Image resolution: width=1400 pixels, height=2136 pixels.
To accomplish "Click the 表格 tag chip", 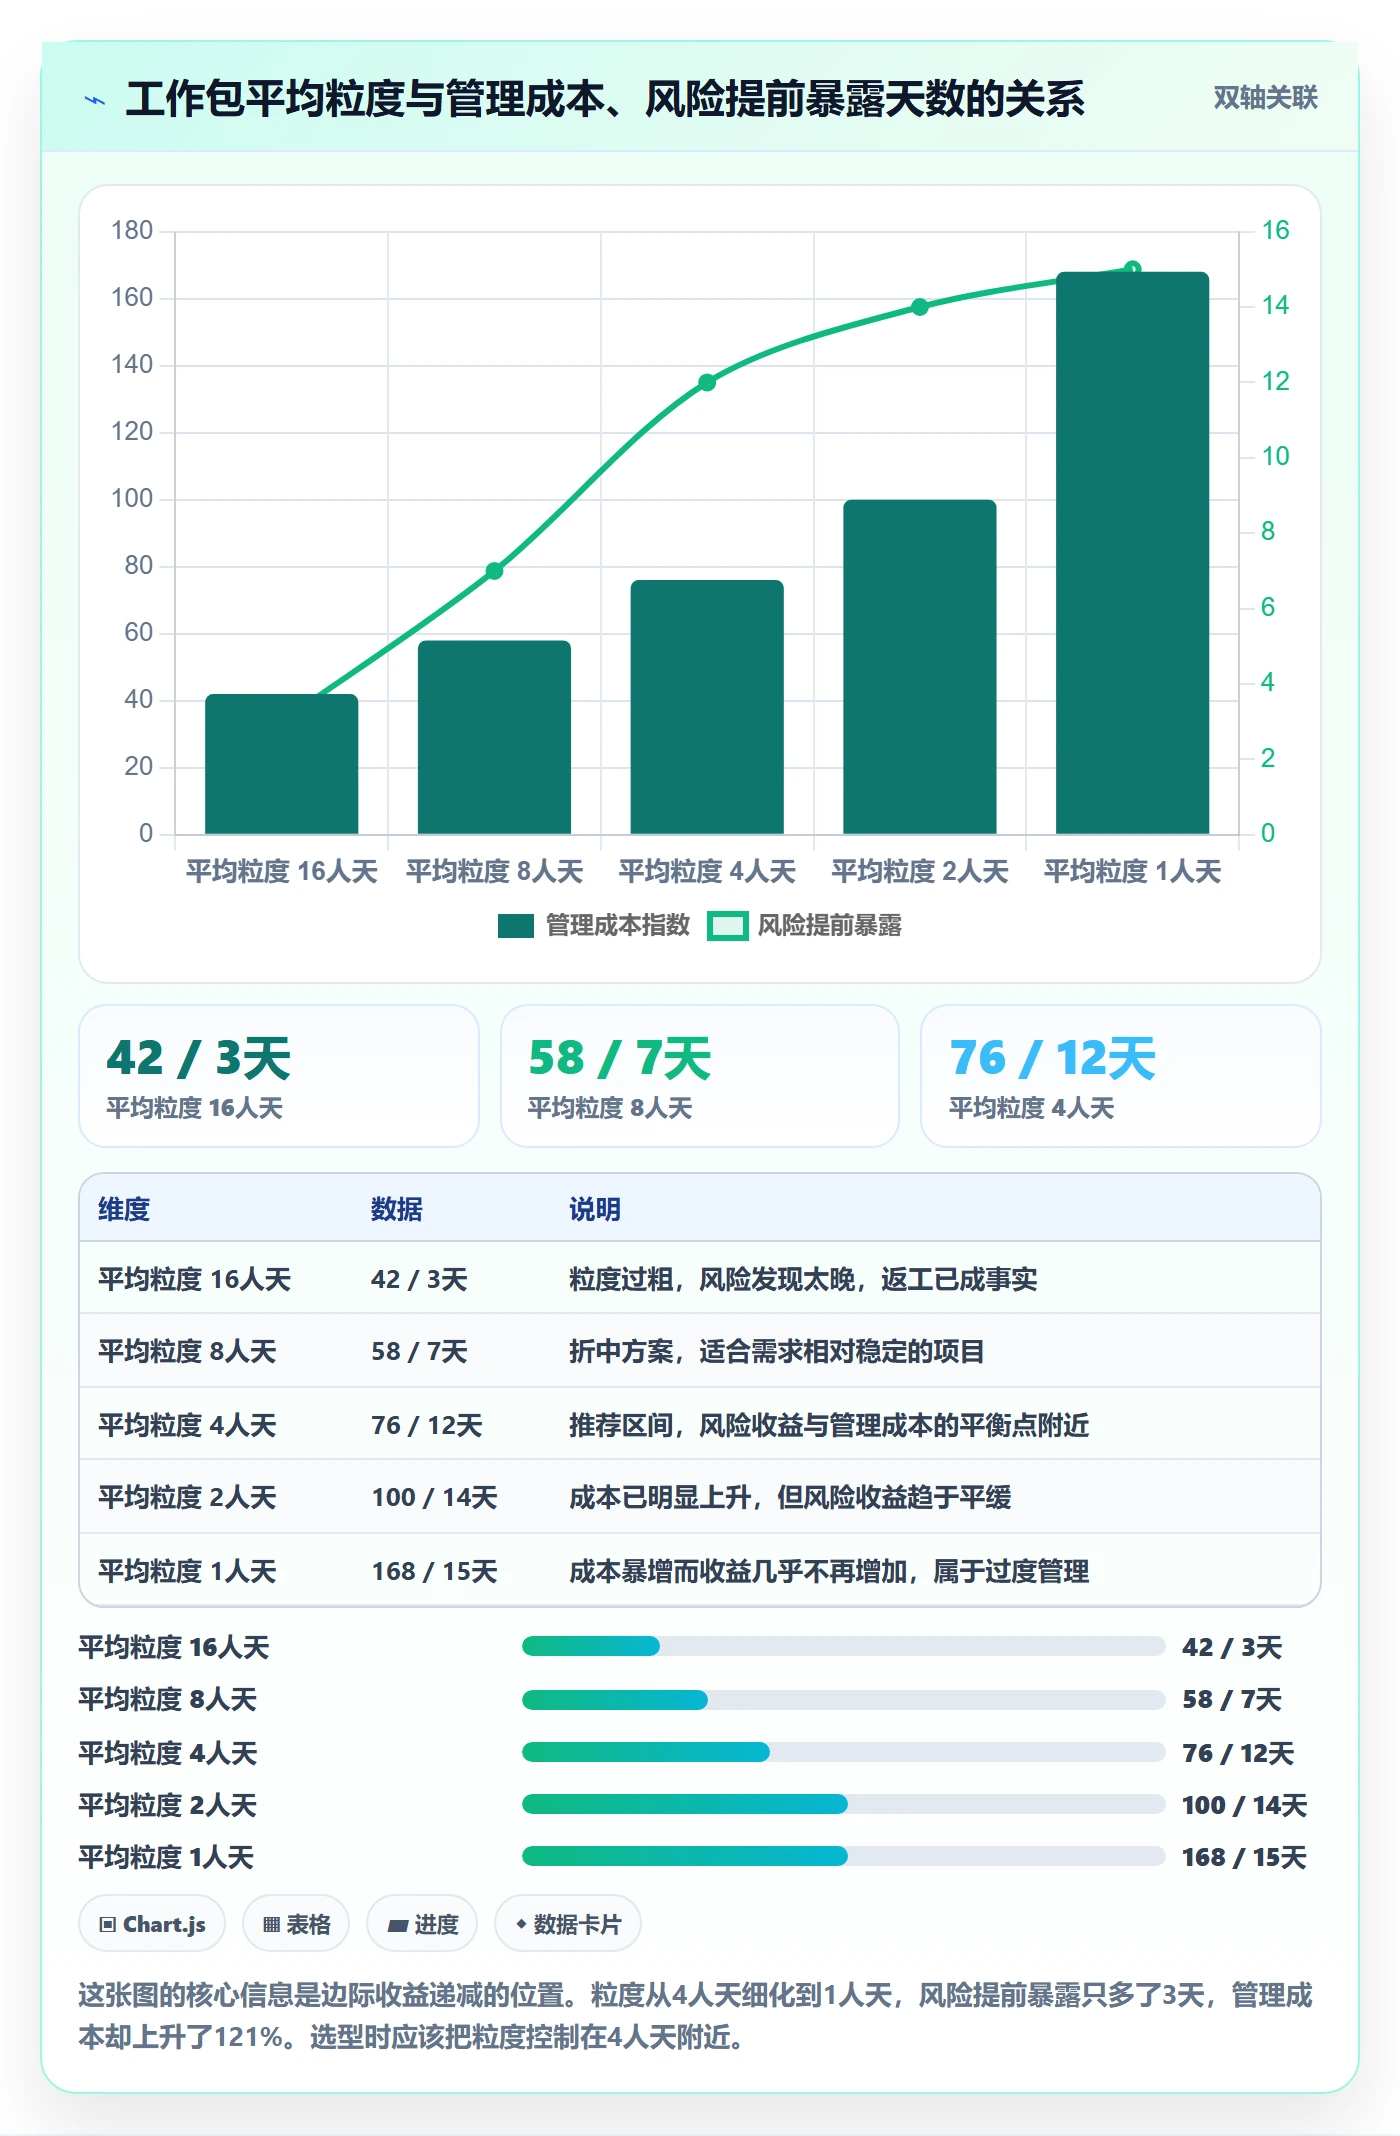I will pyautogui.click(x=296, y=1924).
